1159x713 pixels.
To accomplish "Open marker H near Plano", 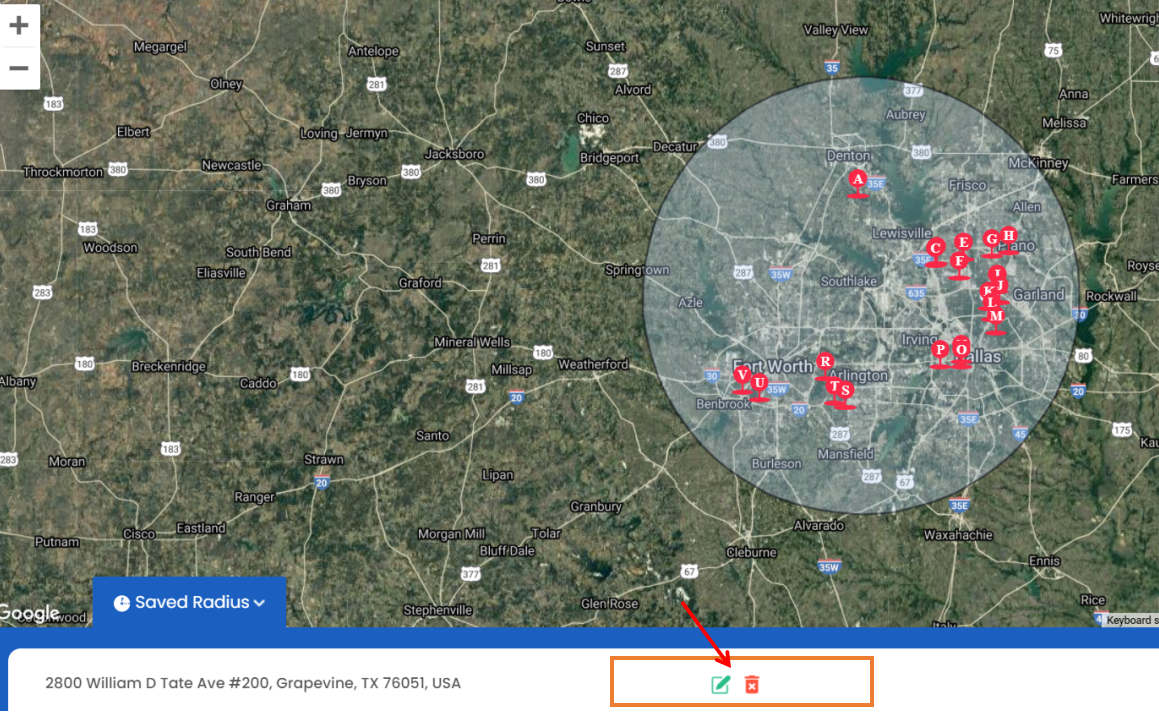I will [1008, 236].
